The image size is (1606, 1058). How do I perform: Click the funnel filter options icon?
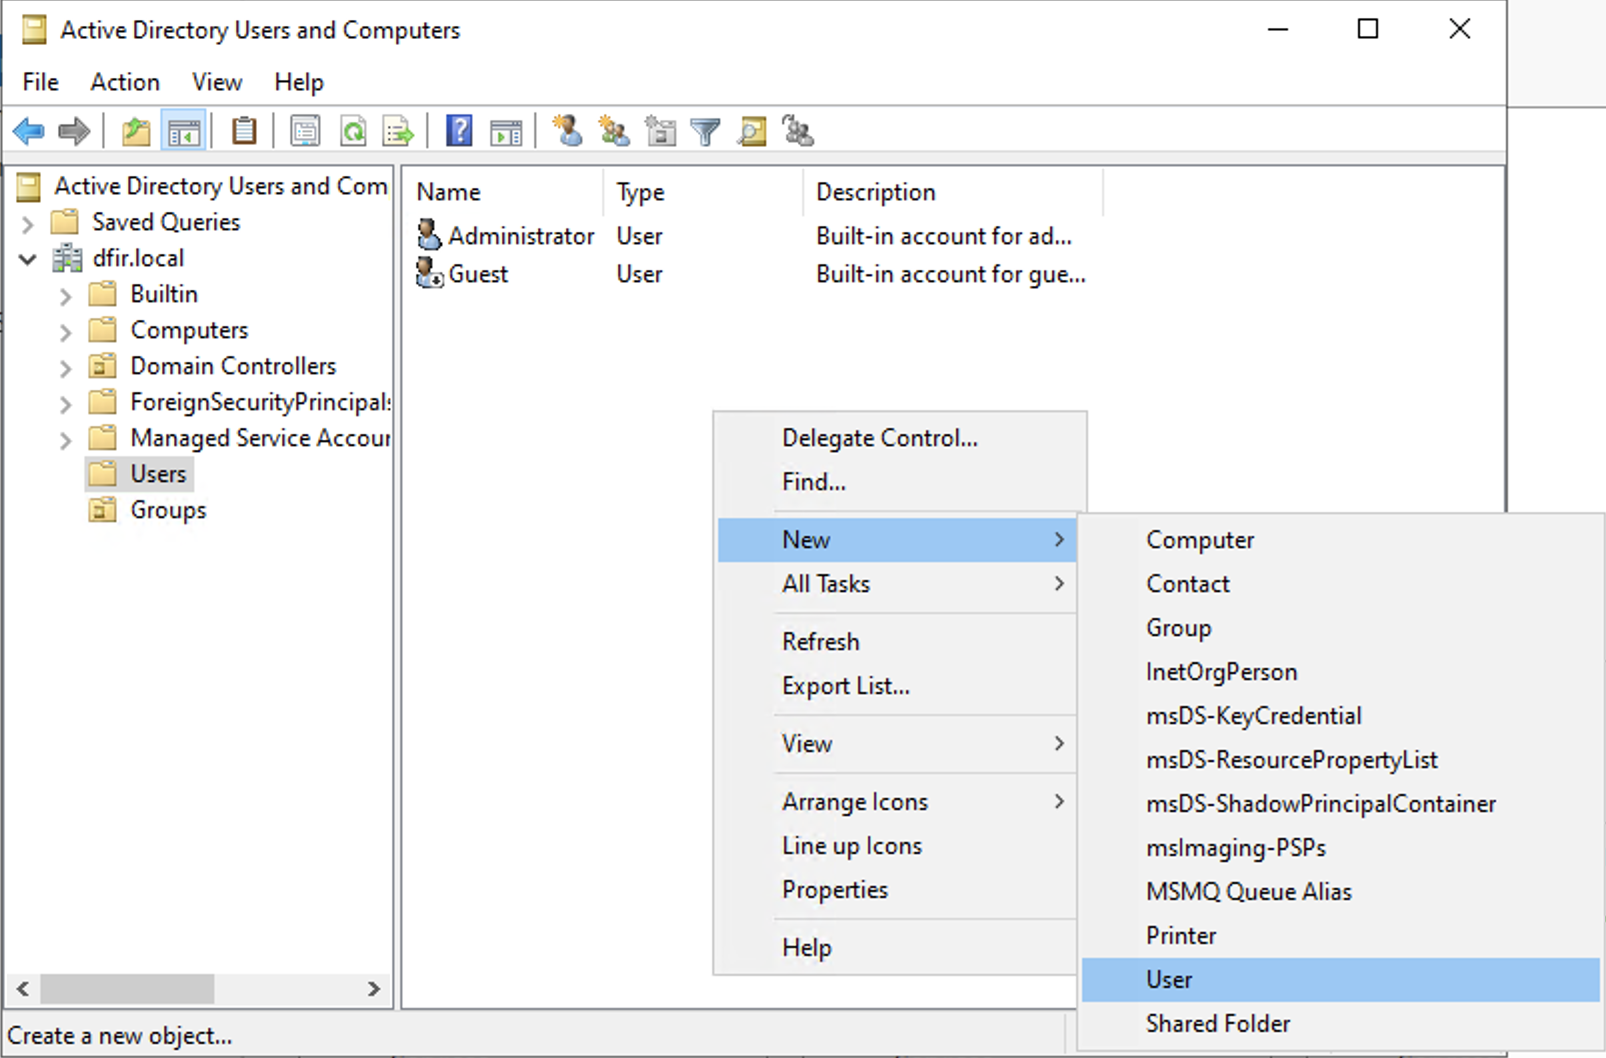click(706, 131)
